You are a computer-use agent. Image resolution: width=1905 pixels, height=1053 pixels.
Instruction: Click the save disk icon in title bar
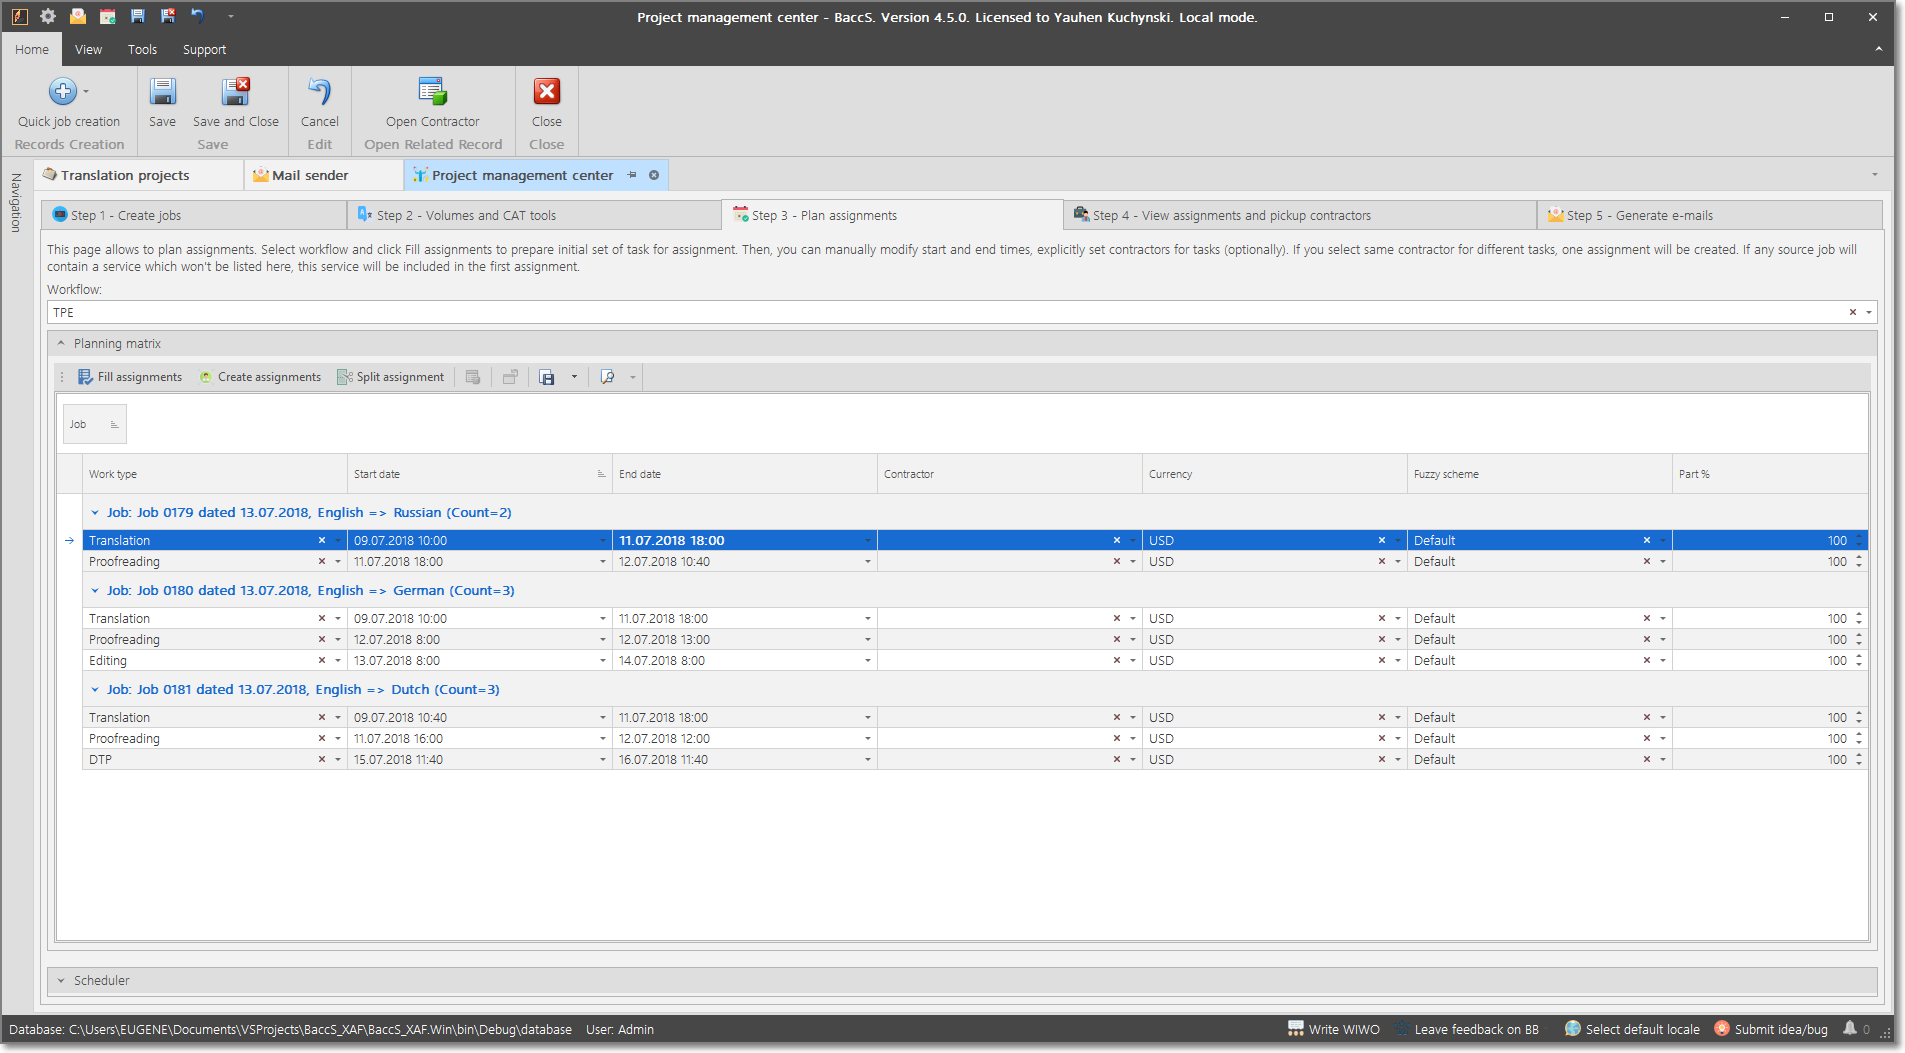(x=138, y=16)
